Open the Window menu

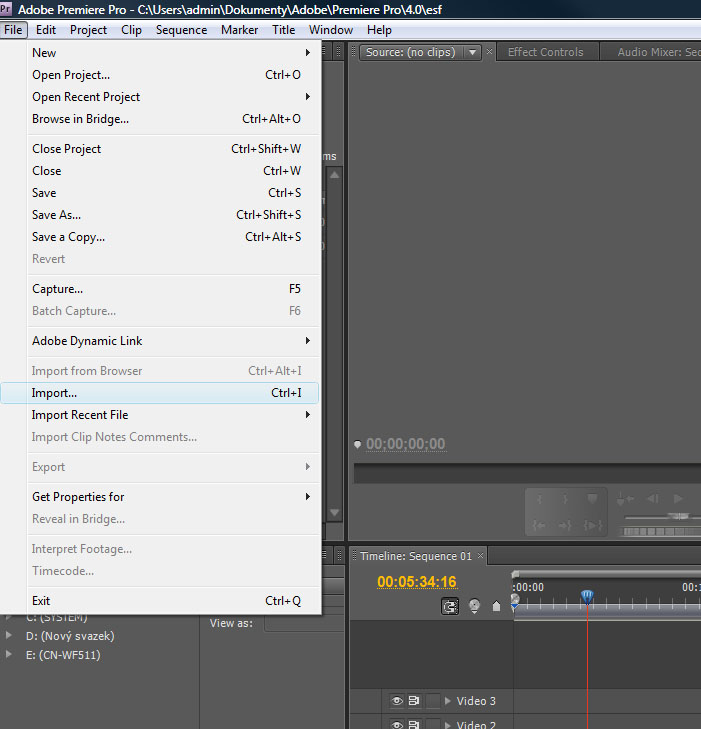click(x=331, y=30)
